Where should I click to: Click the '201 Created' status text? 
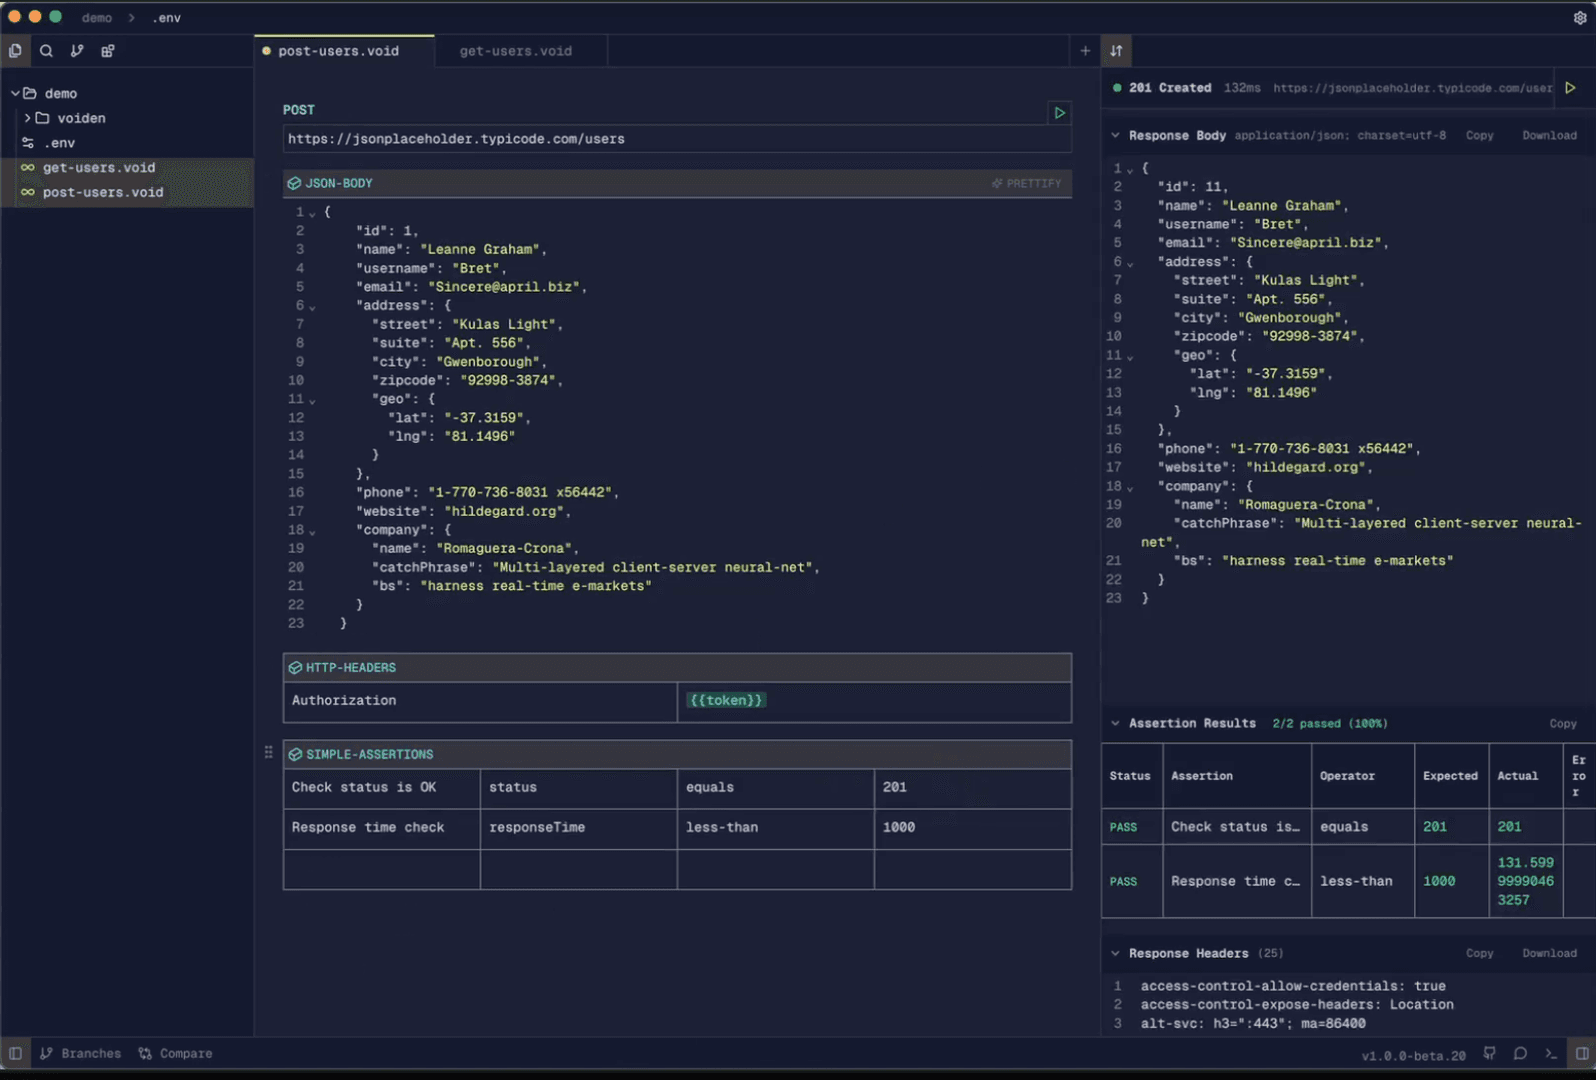(x=1170, y=88)
